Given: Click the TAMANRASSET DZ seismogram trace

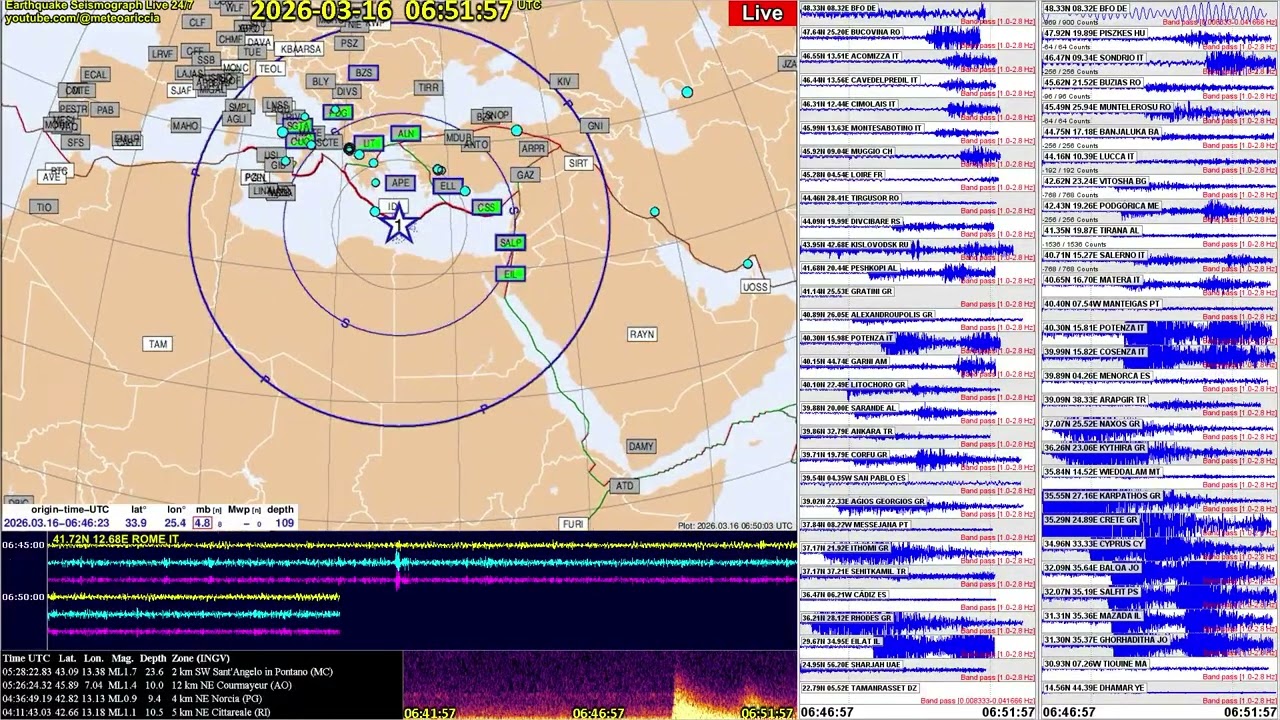Looking at the screenshot, I should click(917, 692).
